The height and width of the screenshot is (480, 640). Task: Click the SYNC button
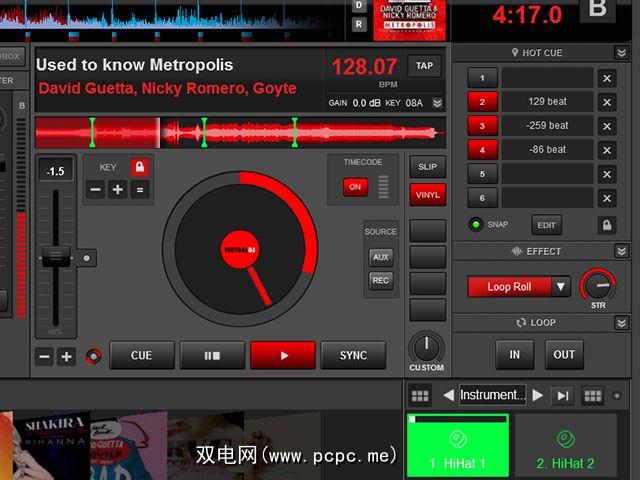(353, 356)
